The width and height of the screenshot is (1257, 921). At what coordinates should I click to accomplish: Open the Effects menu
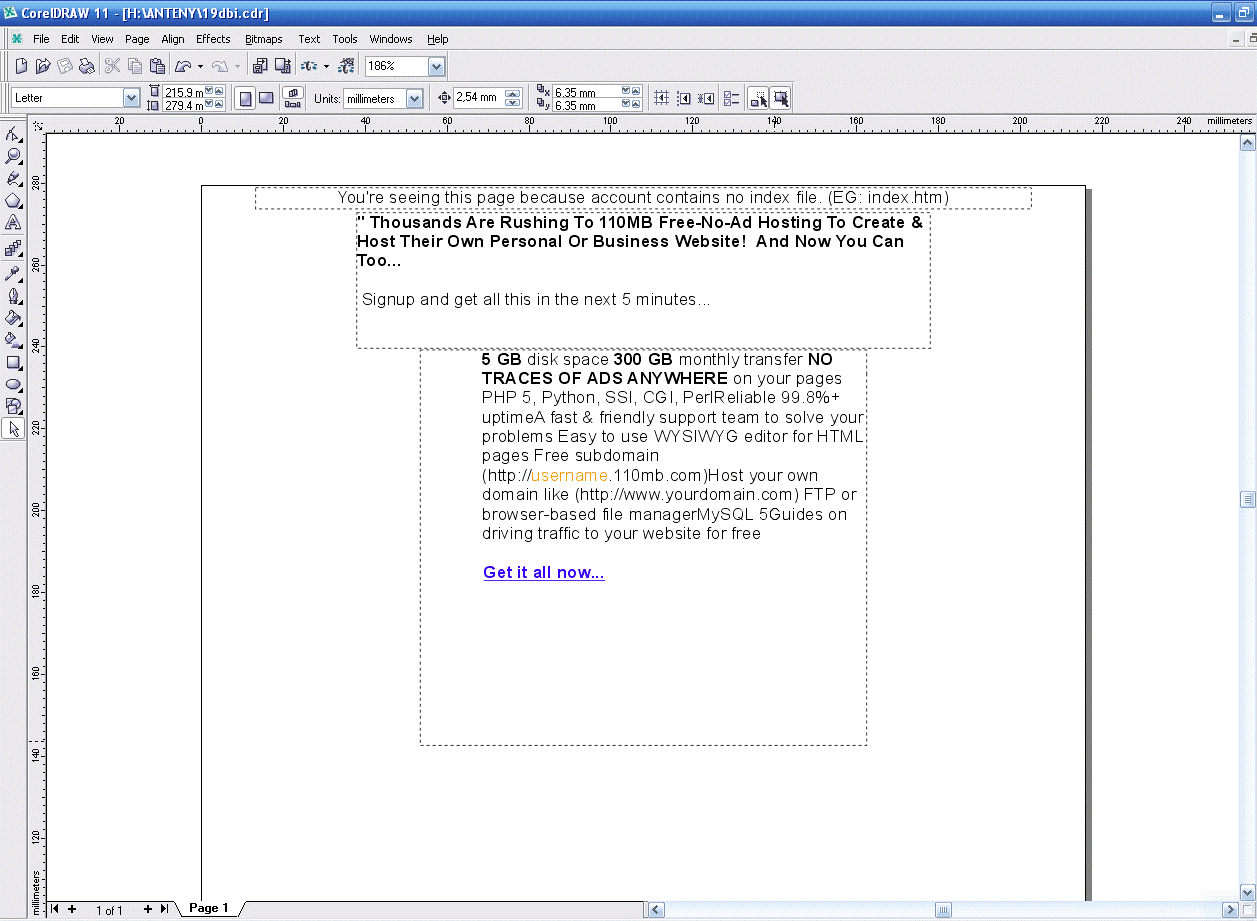[213, 39]
